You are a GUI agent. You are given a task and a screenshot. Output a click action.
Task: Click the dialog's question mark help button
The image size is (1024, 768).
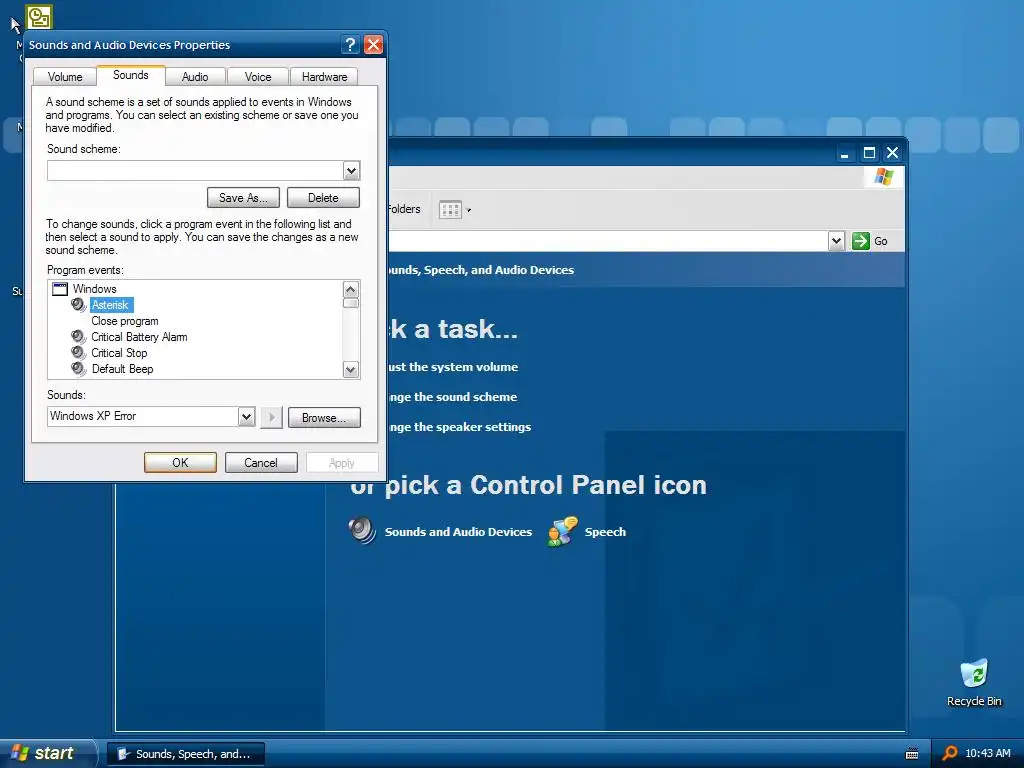(351, 44)
